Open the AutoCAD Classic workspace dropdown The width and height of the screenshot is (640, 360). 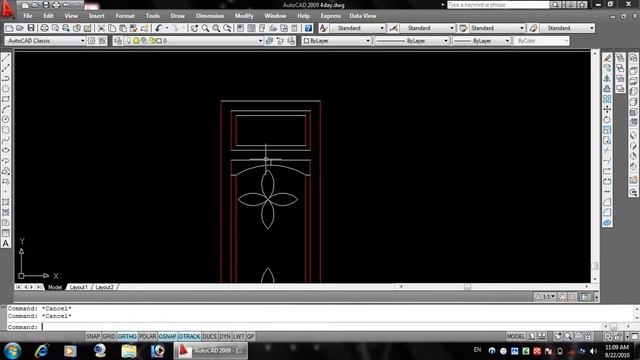coord(45,41)
